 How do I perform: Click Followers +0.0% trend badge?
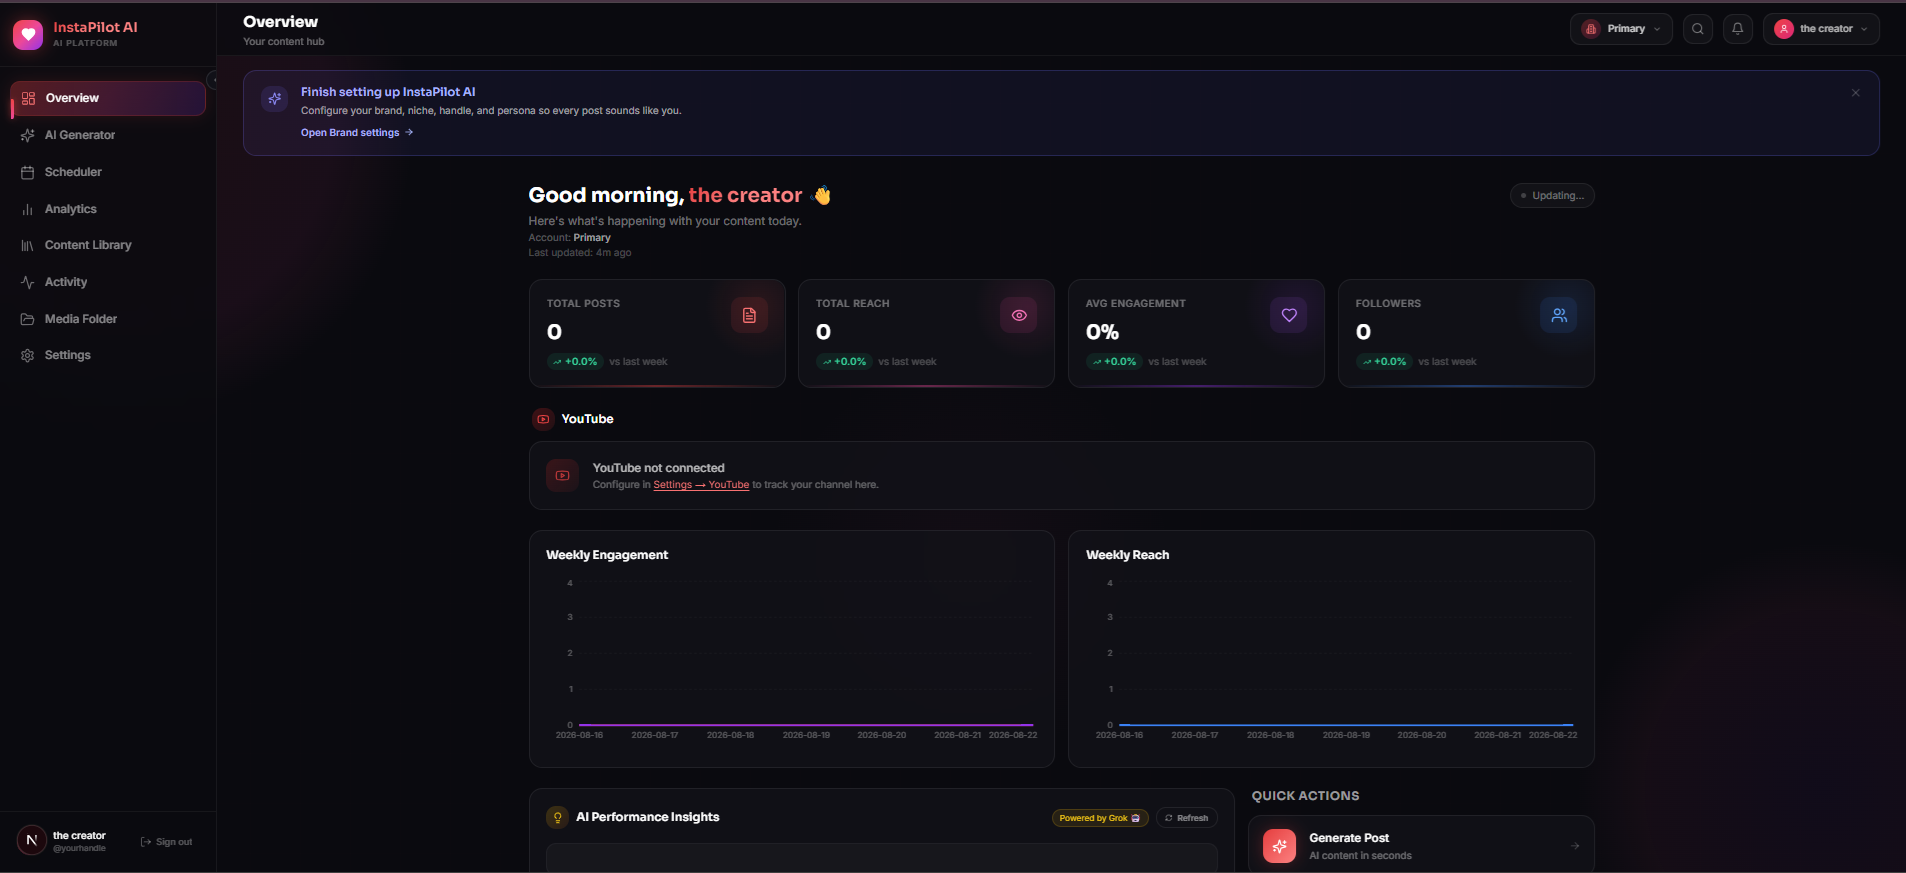pos(1384,362)
